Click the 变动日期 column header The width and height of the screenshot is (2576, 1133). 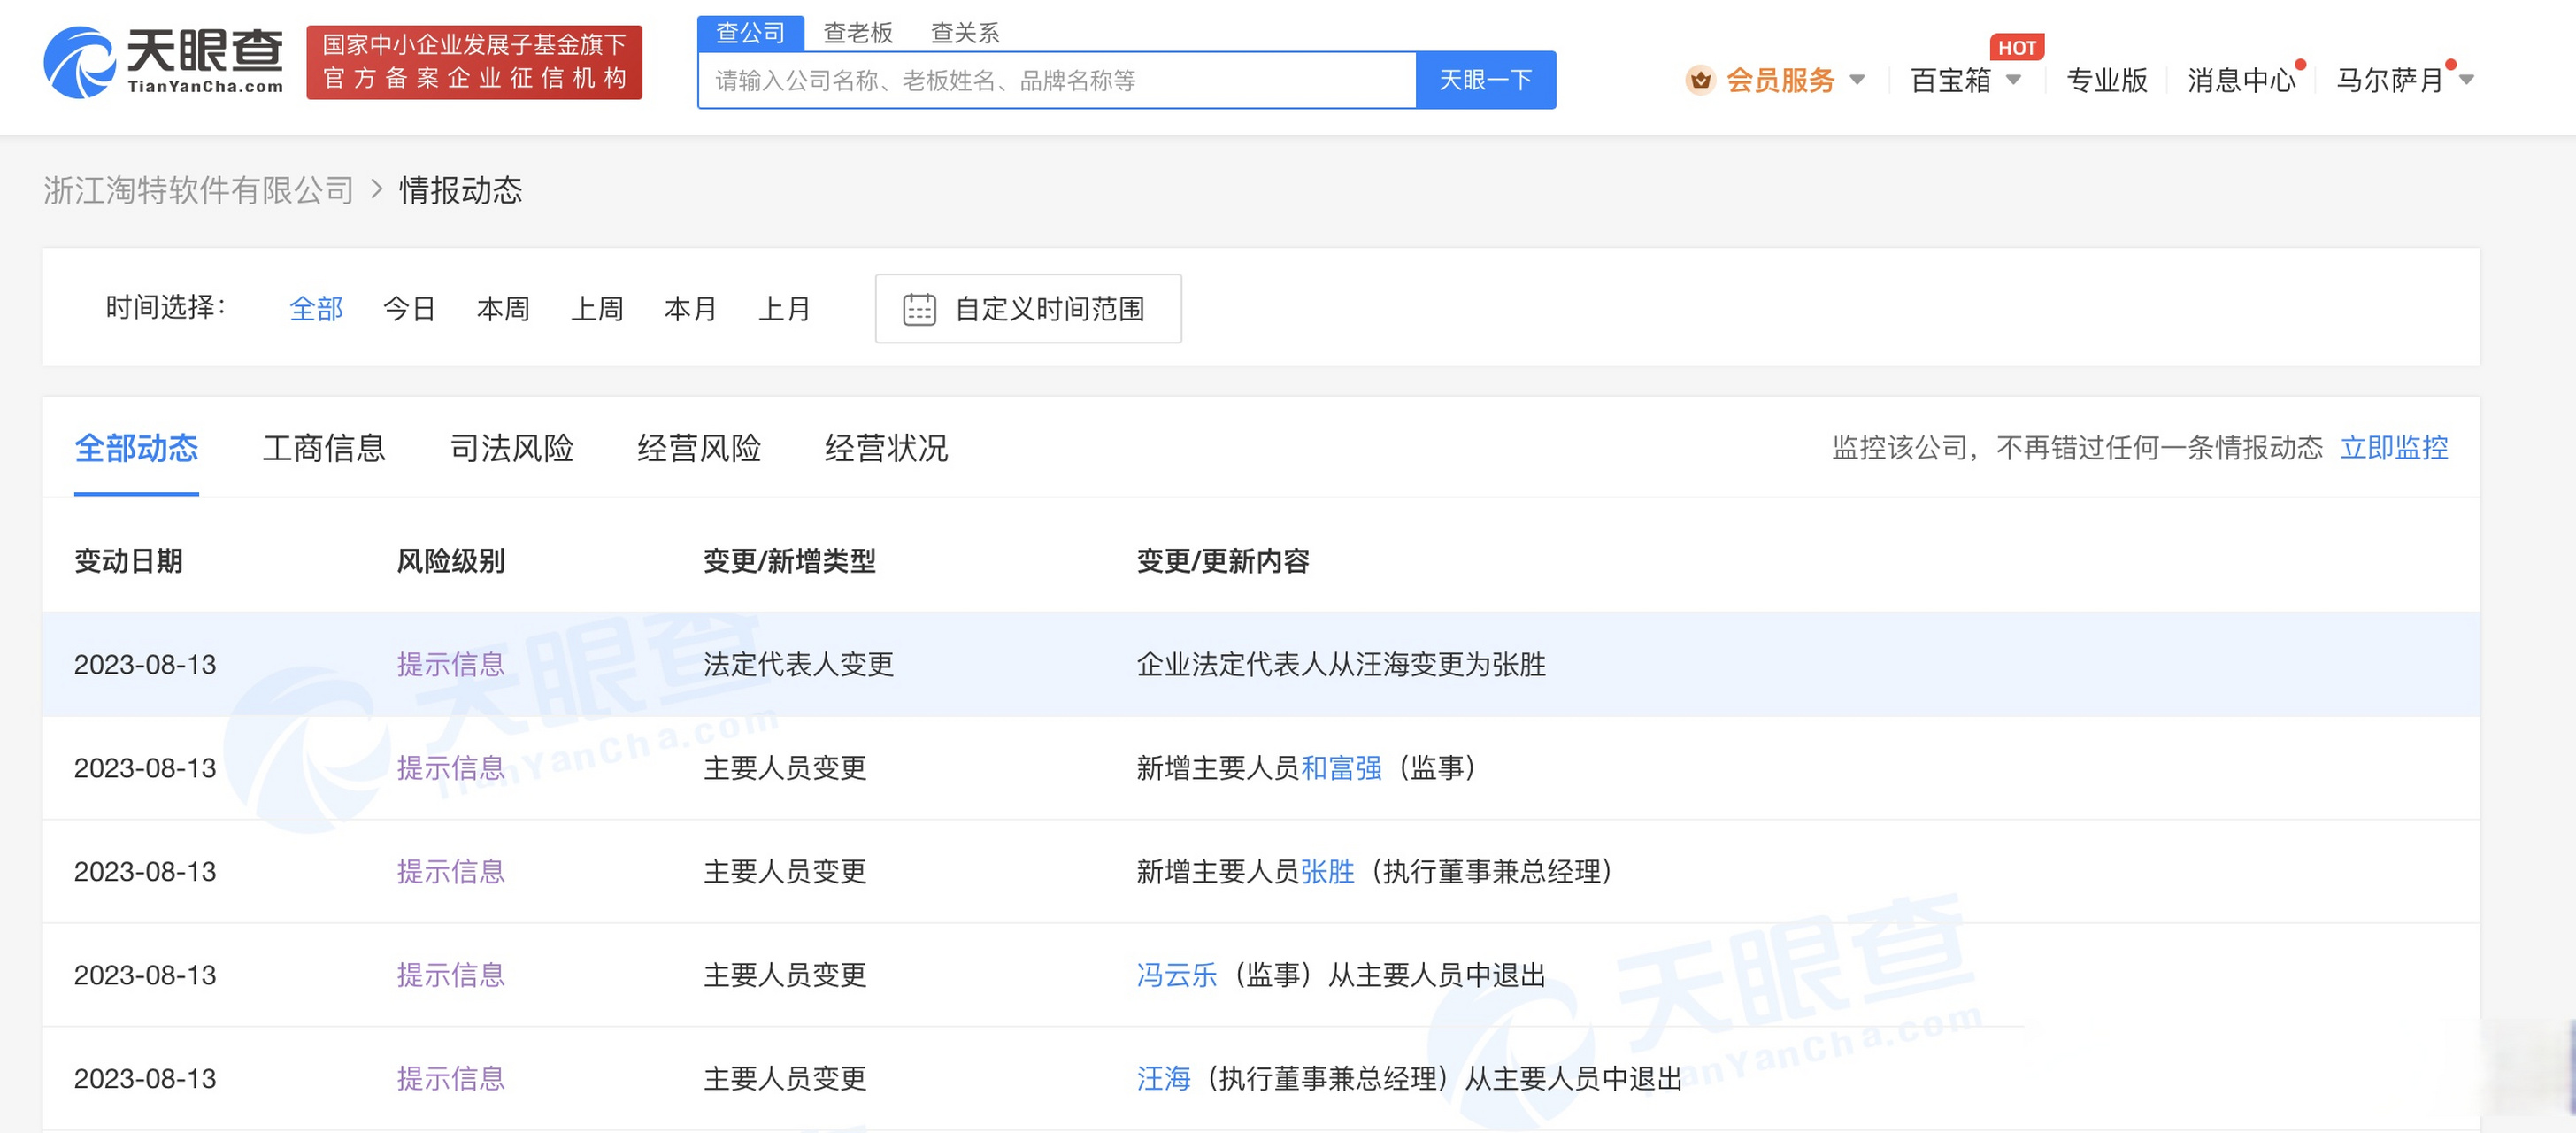128,561
